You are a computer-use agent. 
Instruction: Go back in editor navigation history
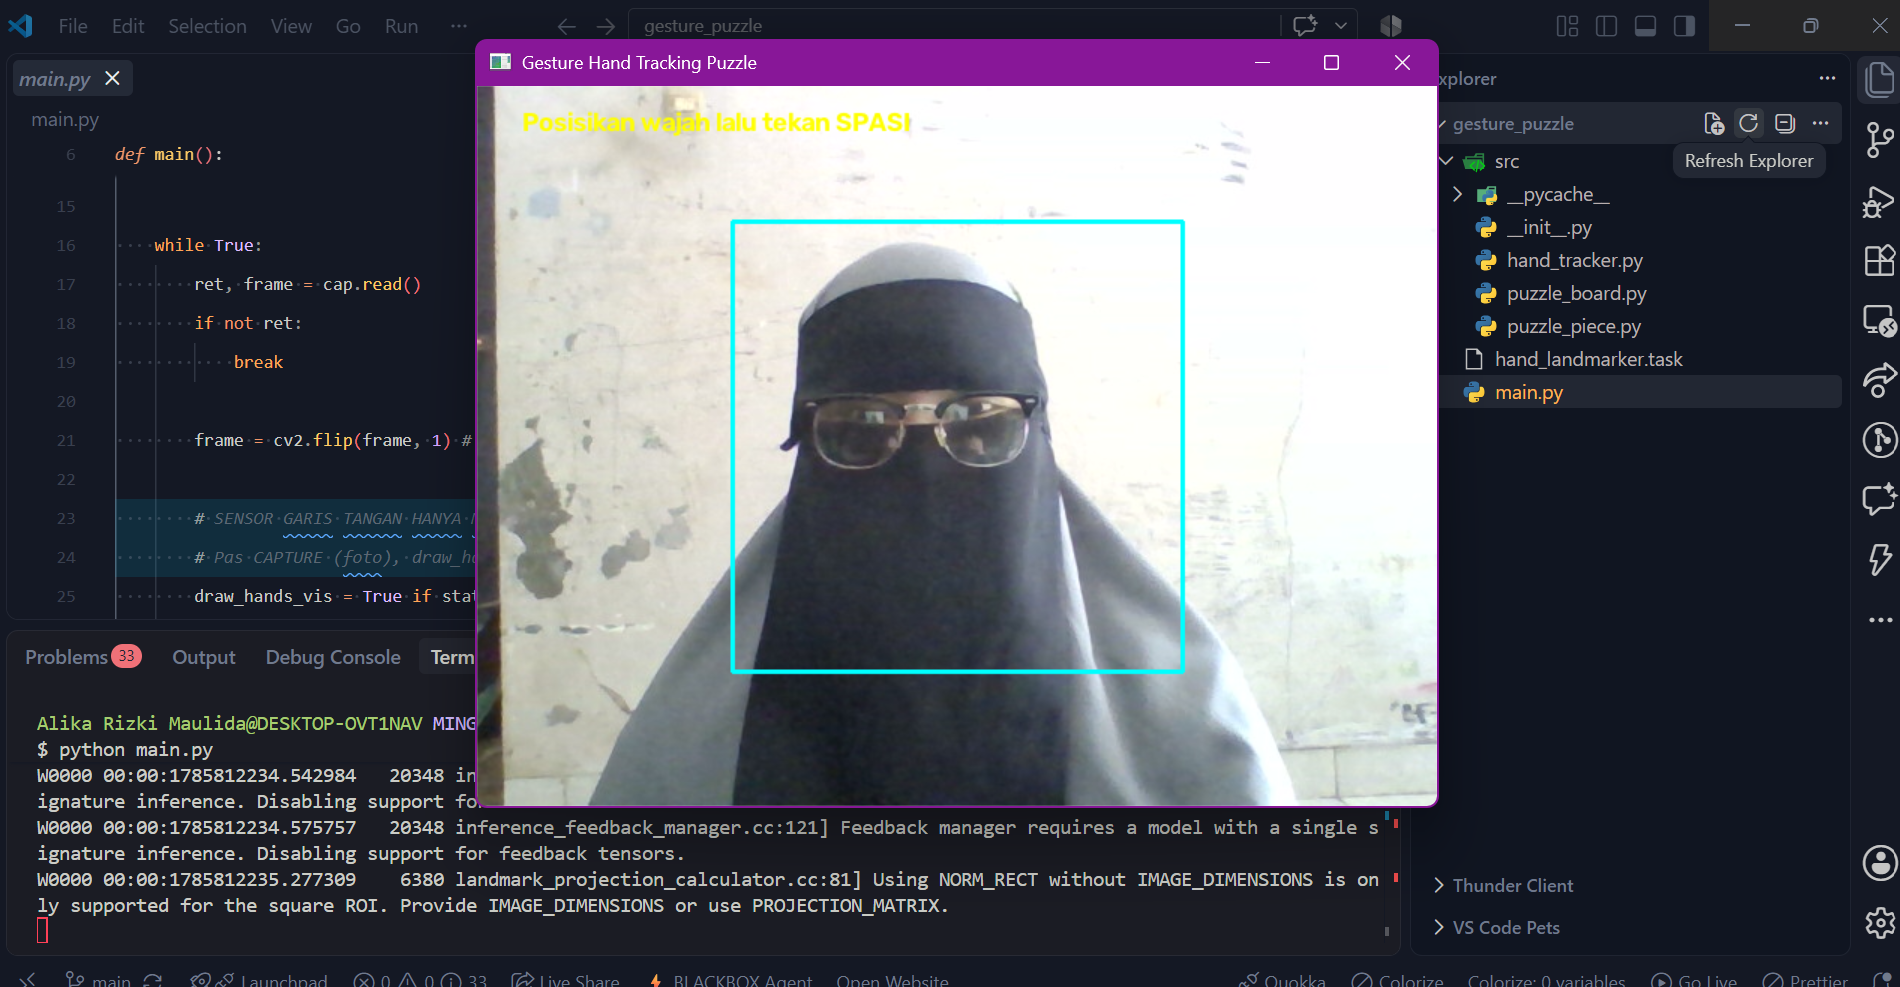[567, 26]
